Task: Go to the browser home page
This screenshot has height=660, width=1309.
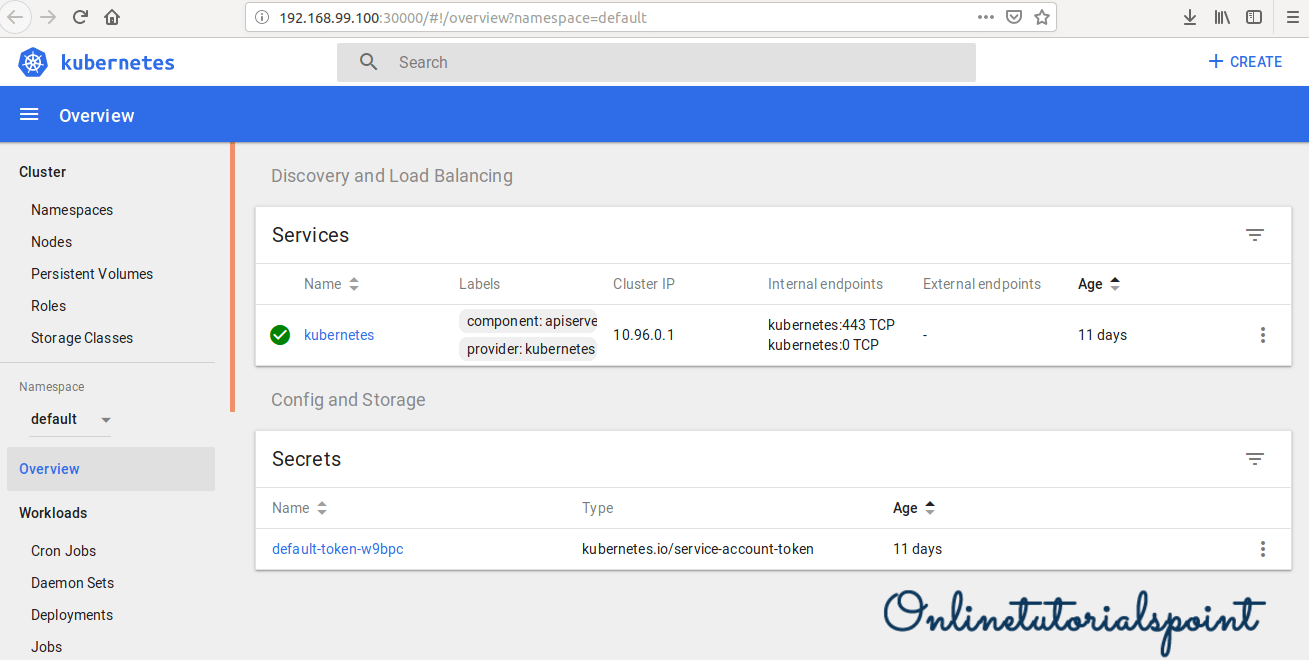Action: (x=112, y=17)
